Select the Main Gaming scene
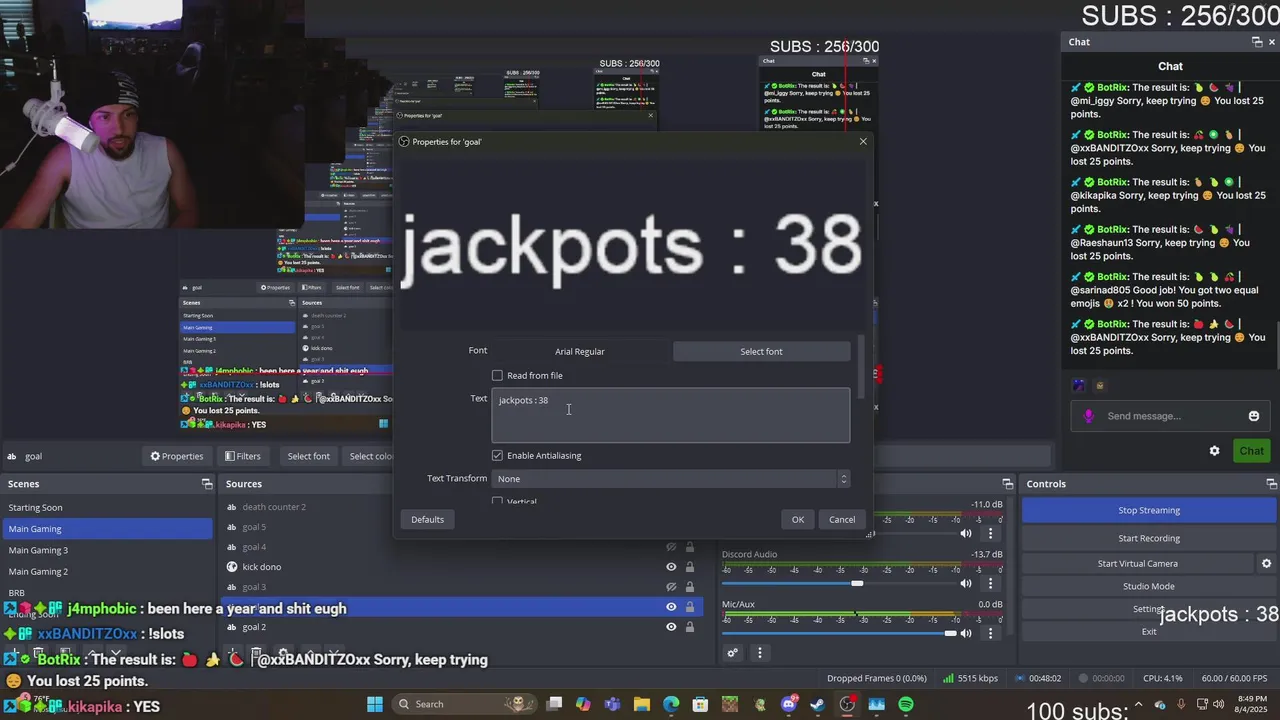 coord(107,529)
